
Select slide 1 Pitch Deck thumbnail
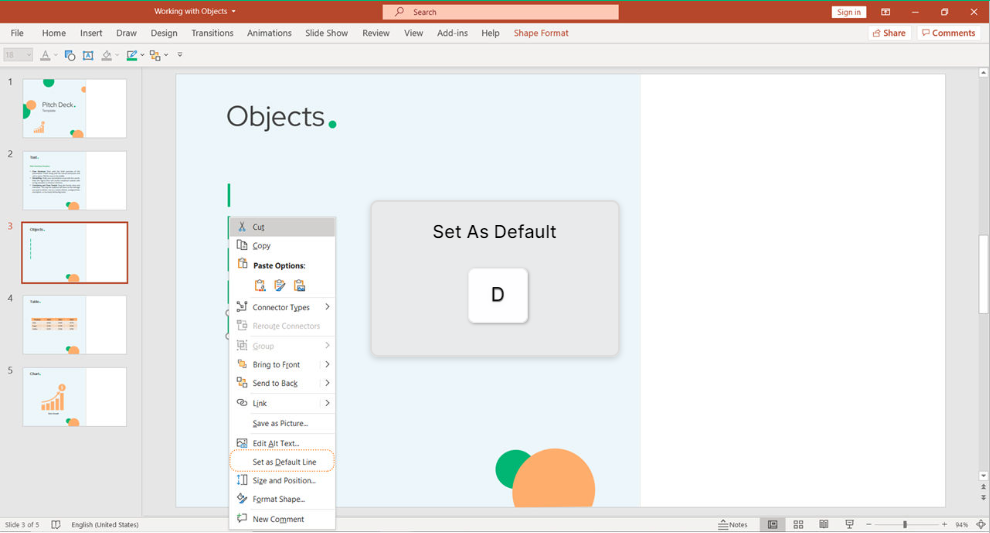coord(75,108)
